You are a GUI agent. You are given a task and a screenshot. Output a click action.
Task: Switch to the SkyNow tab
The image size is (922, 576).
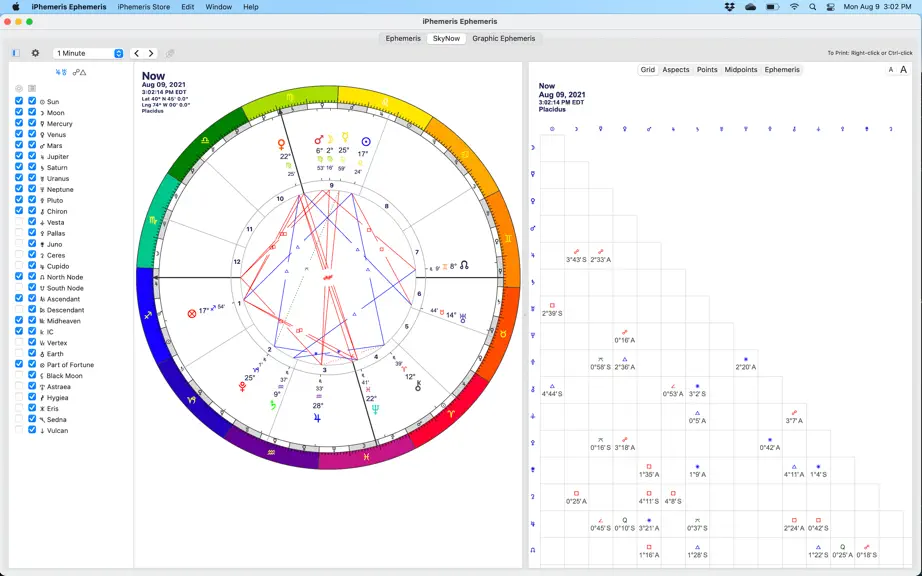pos(446,38)
